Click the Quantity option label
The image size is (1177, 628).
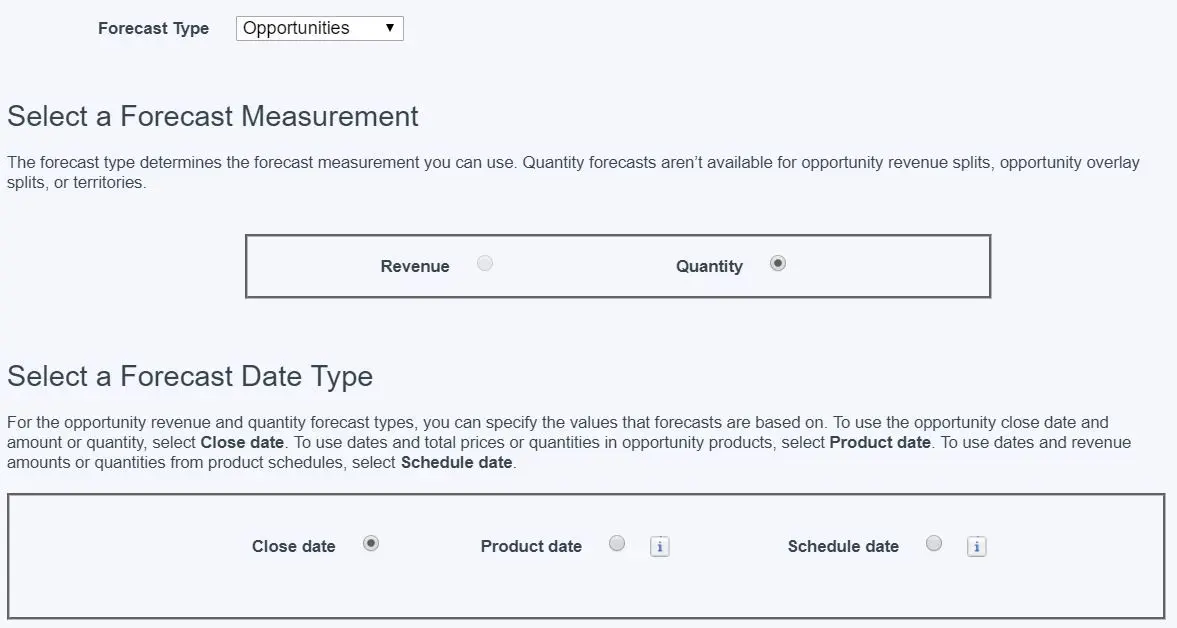(709, 266)
